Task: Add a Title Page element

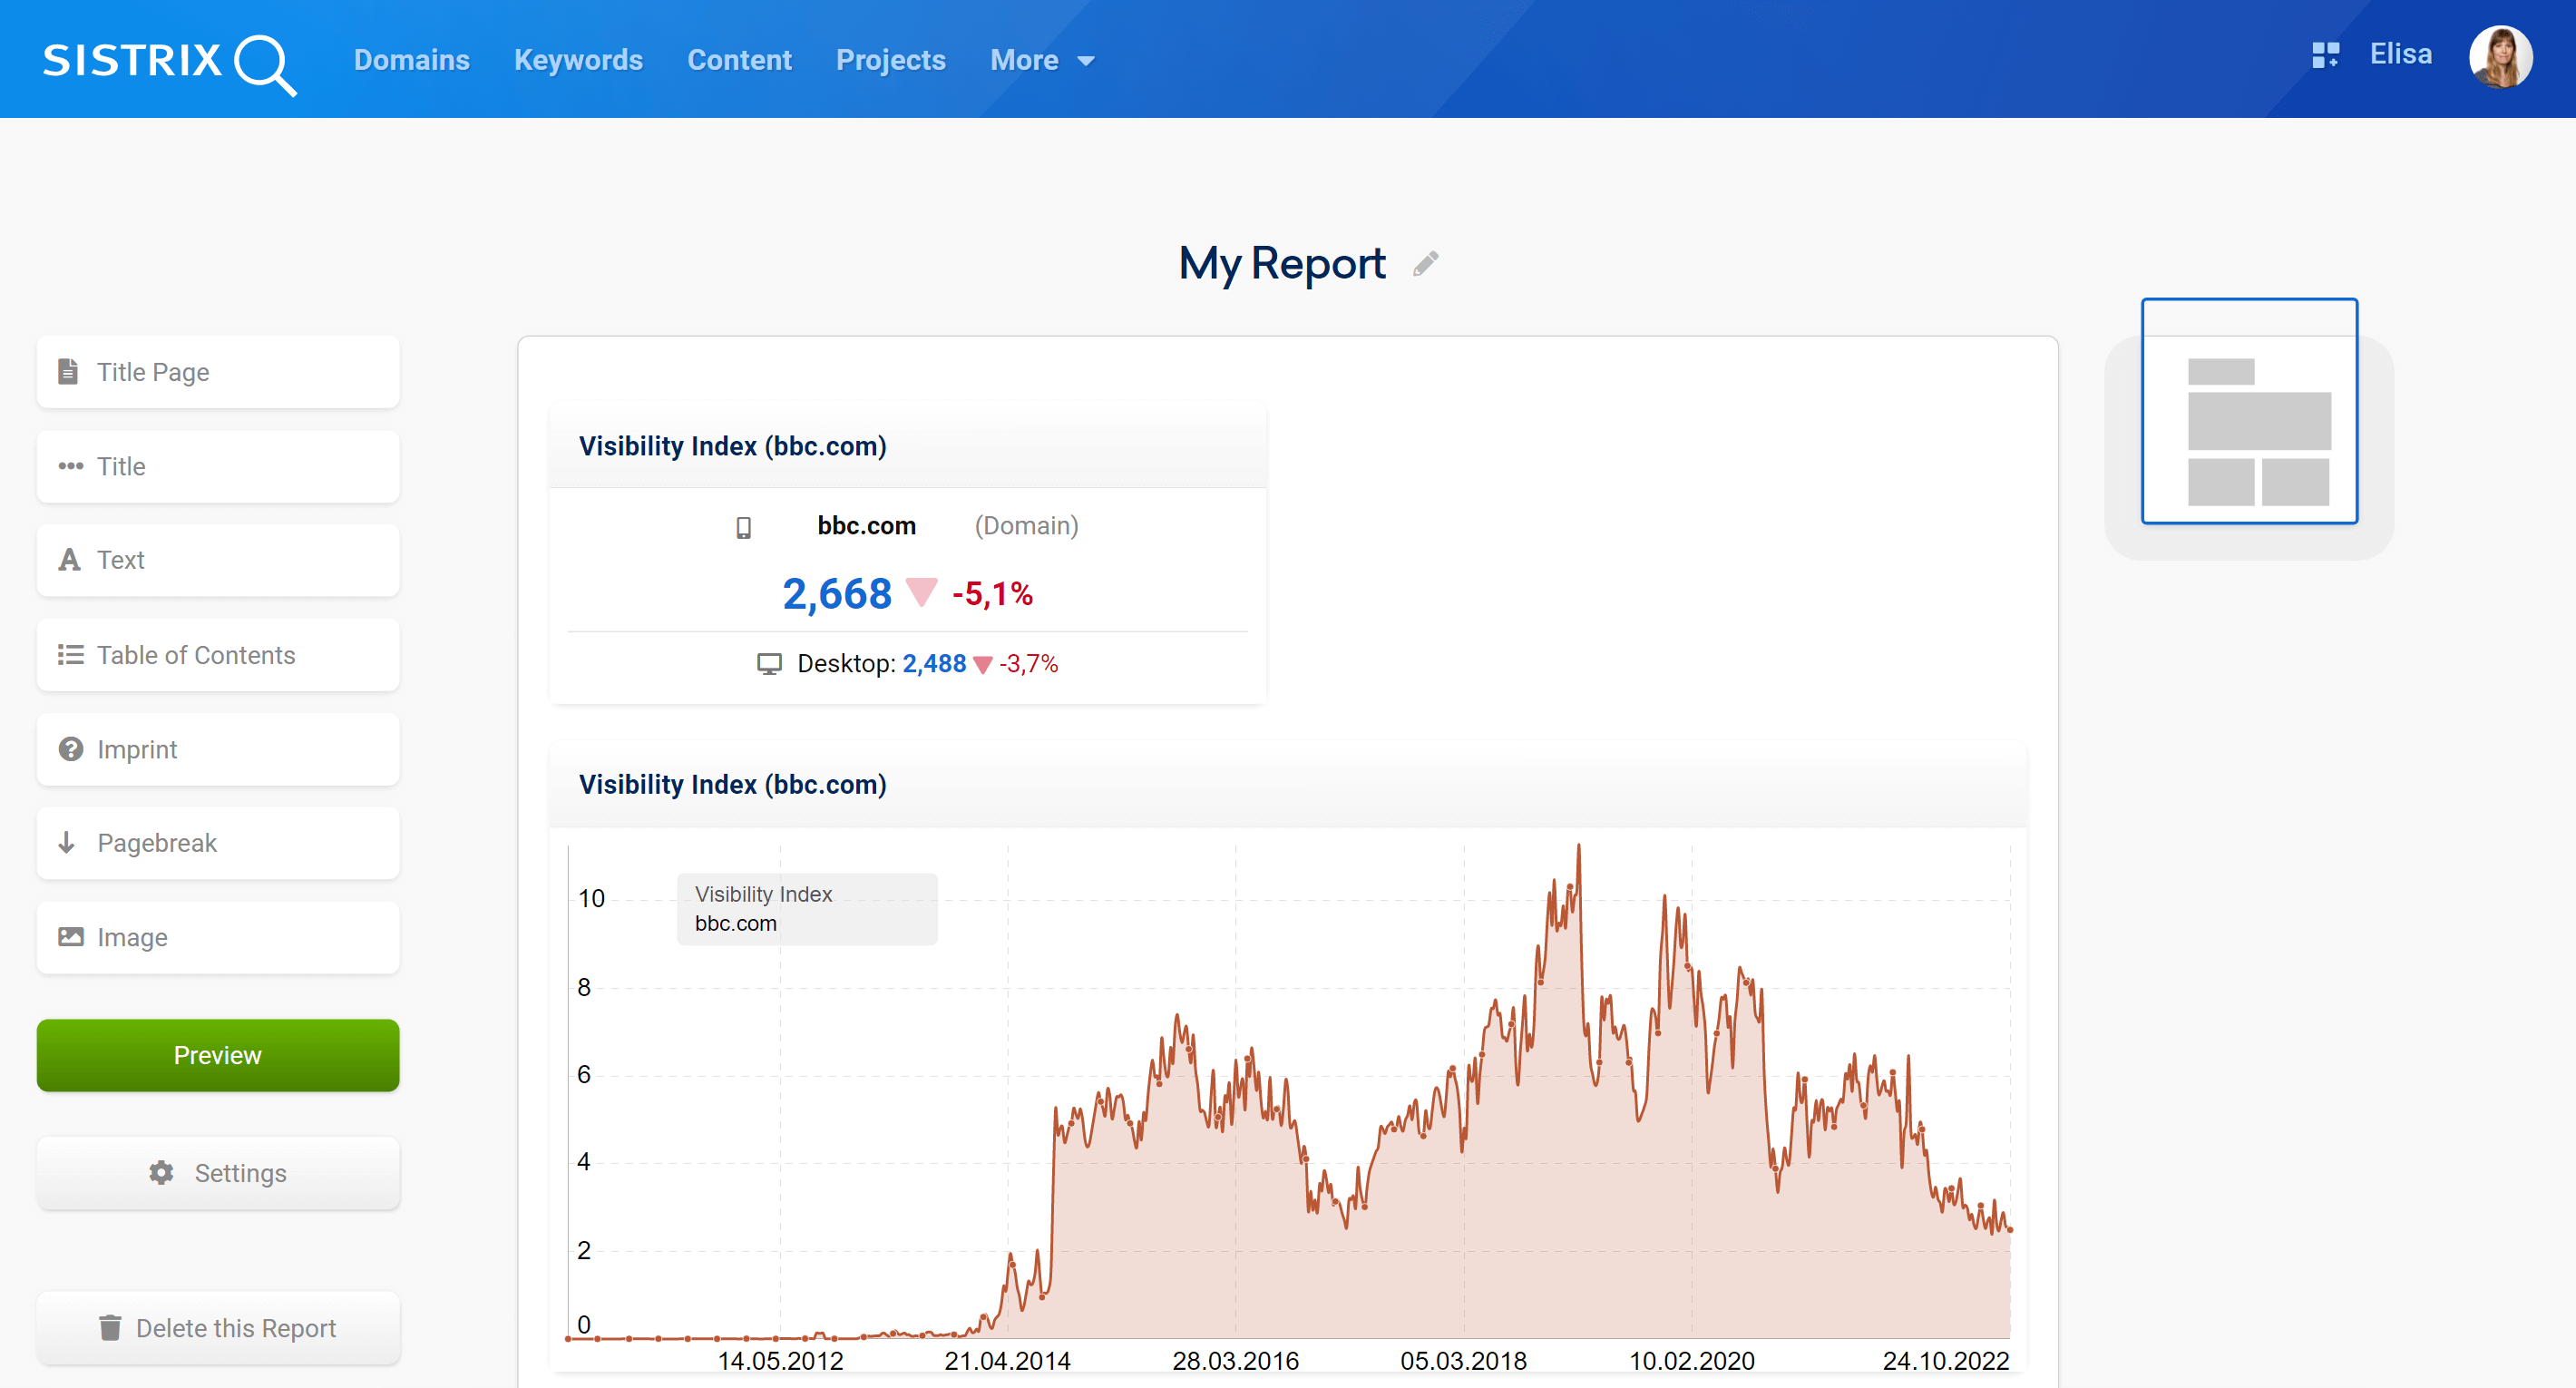Action: click(218, 372)
